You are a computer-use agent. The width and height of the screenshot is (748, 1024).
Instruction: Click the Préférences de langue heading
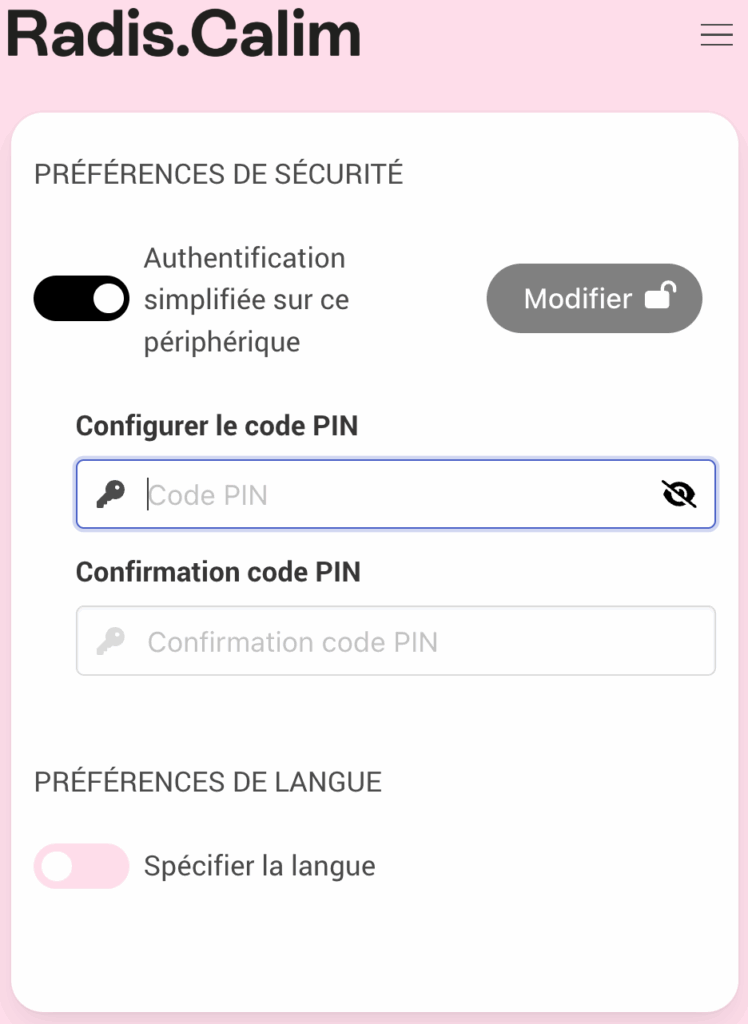pyautogui.click(x=208, y=782)
